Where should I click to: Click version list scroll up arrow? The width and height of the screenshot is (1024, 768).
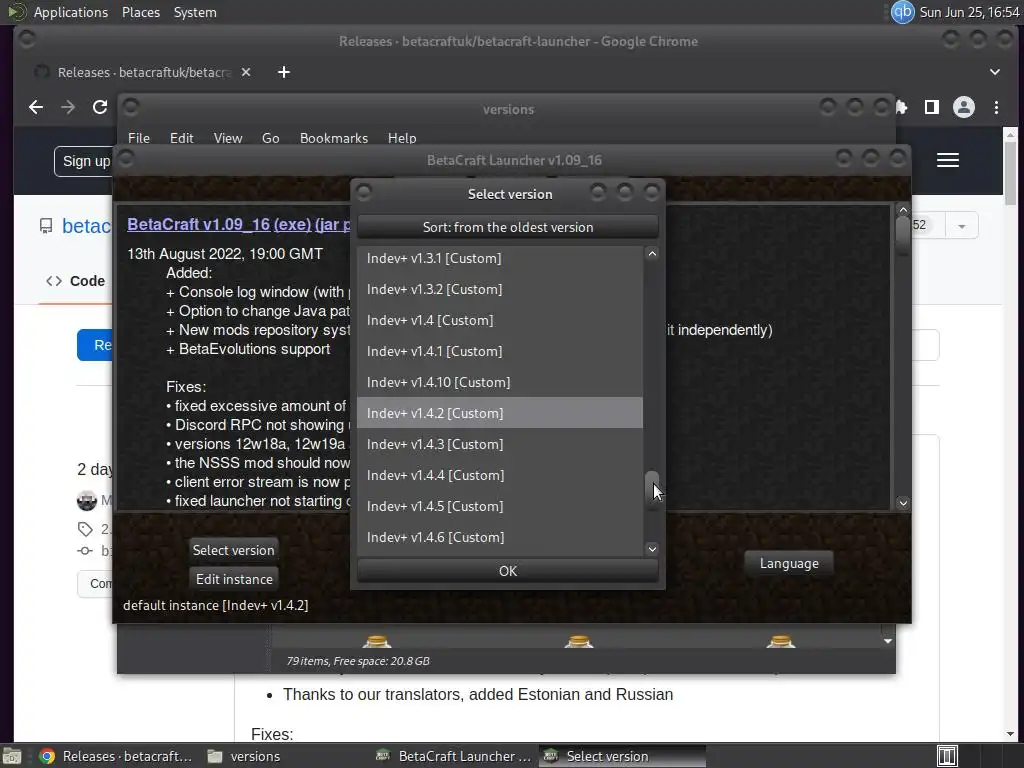tap(652, 254)
